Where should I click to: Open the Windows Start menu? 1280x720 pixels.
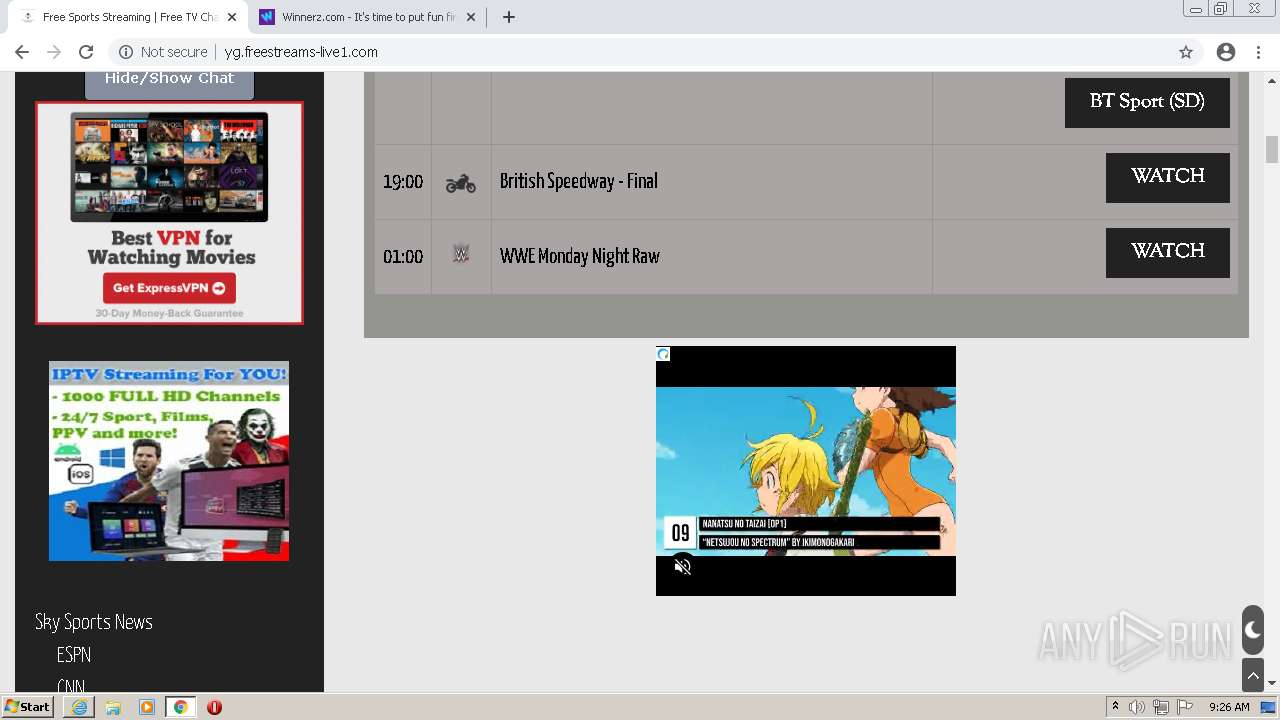(27, 707)
